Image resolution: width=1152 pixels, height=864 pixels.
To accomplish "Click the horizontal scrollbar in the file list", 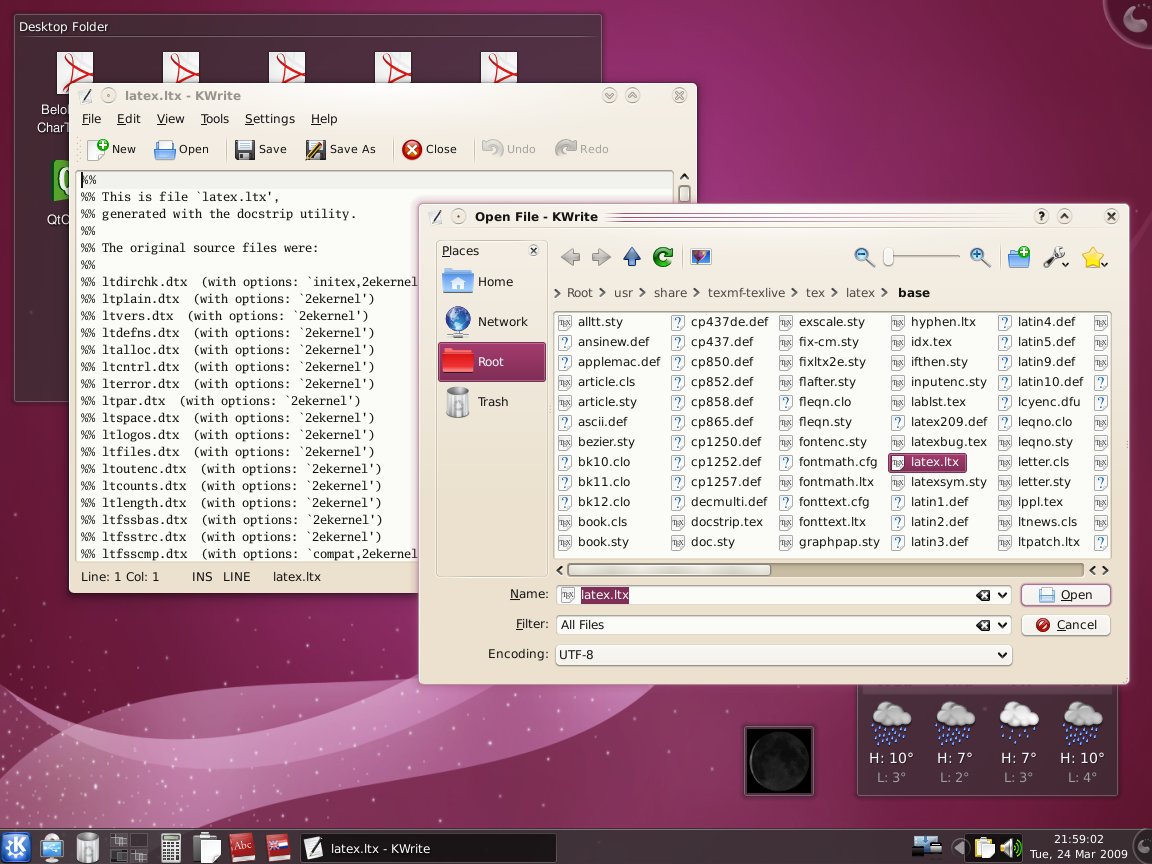I will coord(669,570).
